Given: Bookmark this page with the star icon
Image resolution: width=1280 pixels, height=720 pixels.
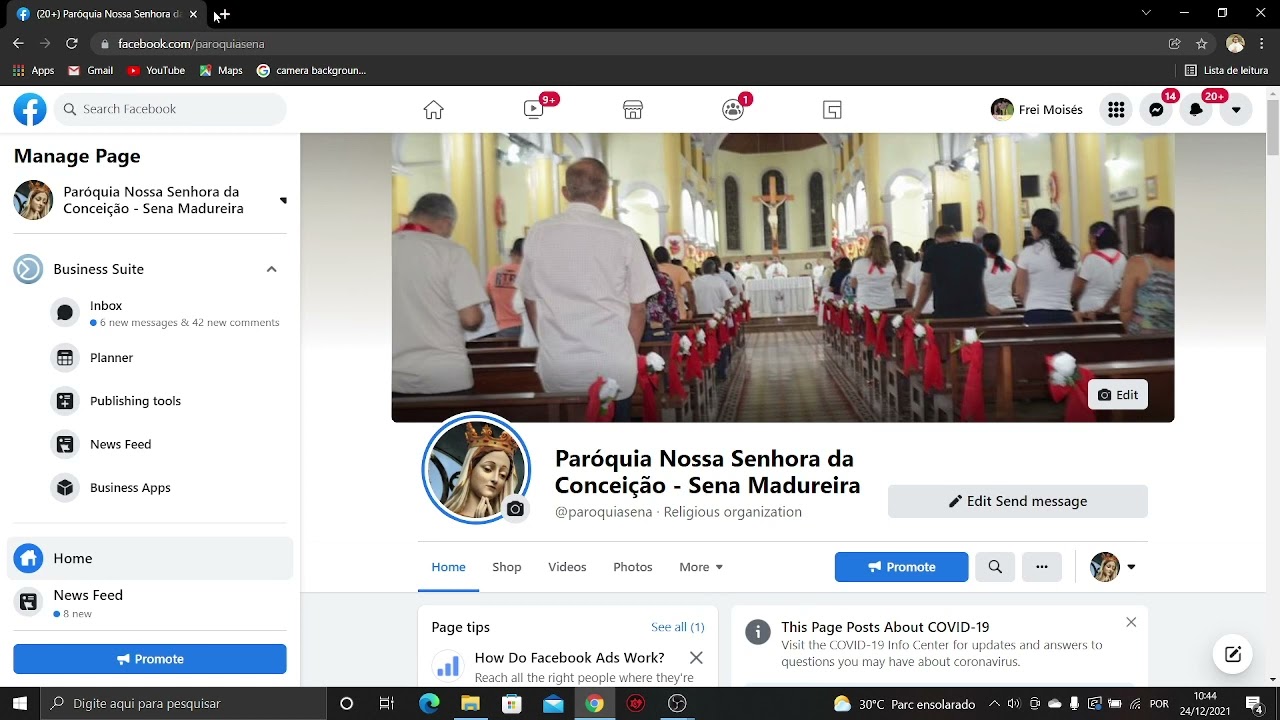Looking at the screenshot, I should [x=1202, y=44].
